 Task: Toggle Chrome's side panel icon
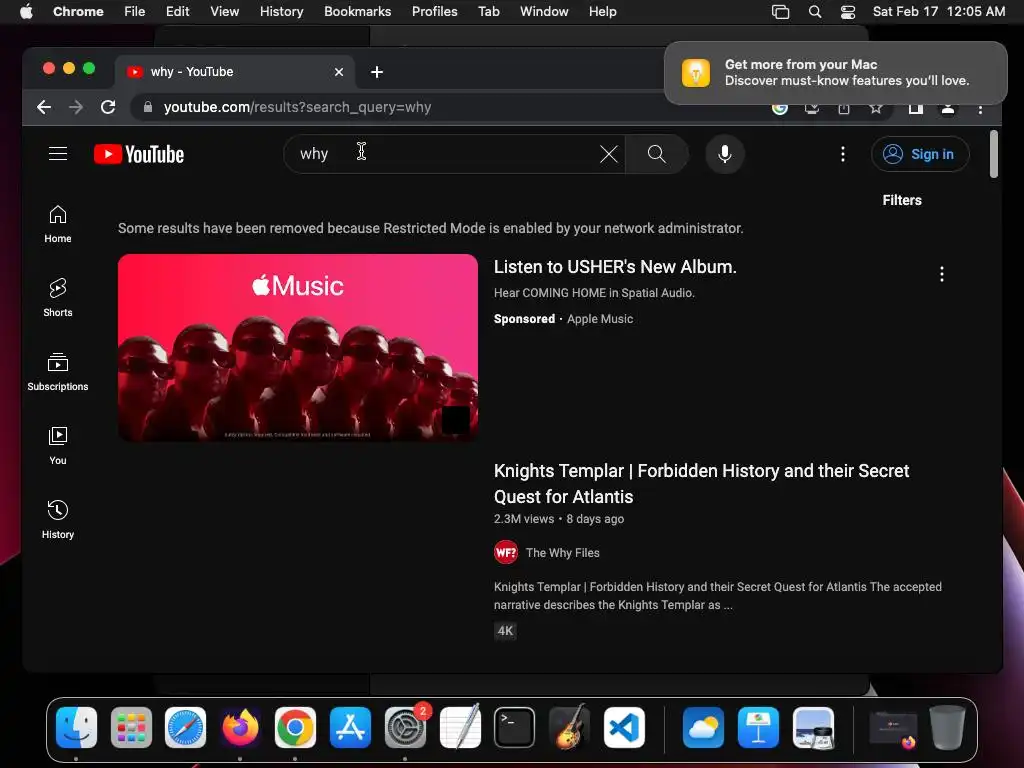pos(916,109)
